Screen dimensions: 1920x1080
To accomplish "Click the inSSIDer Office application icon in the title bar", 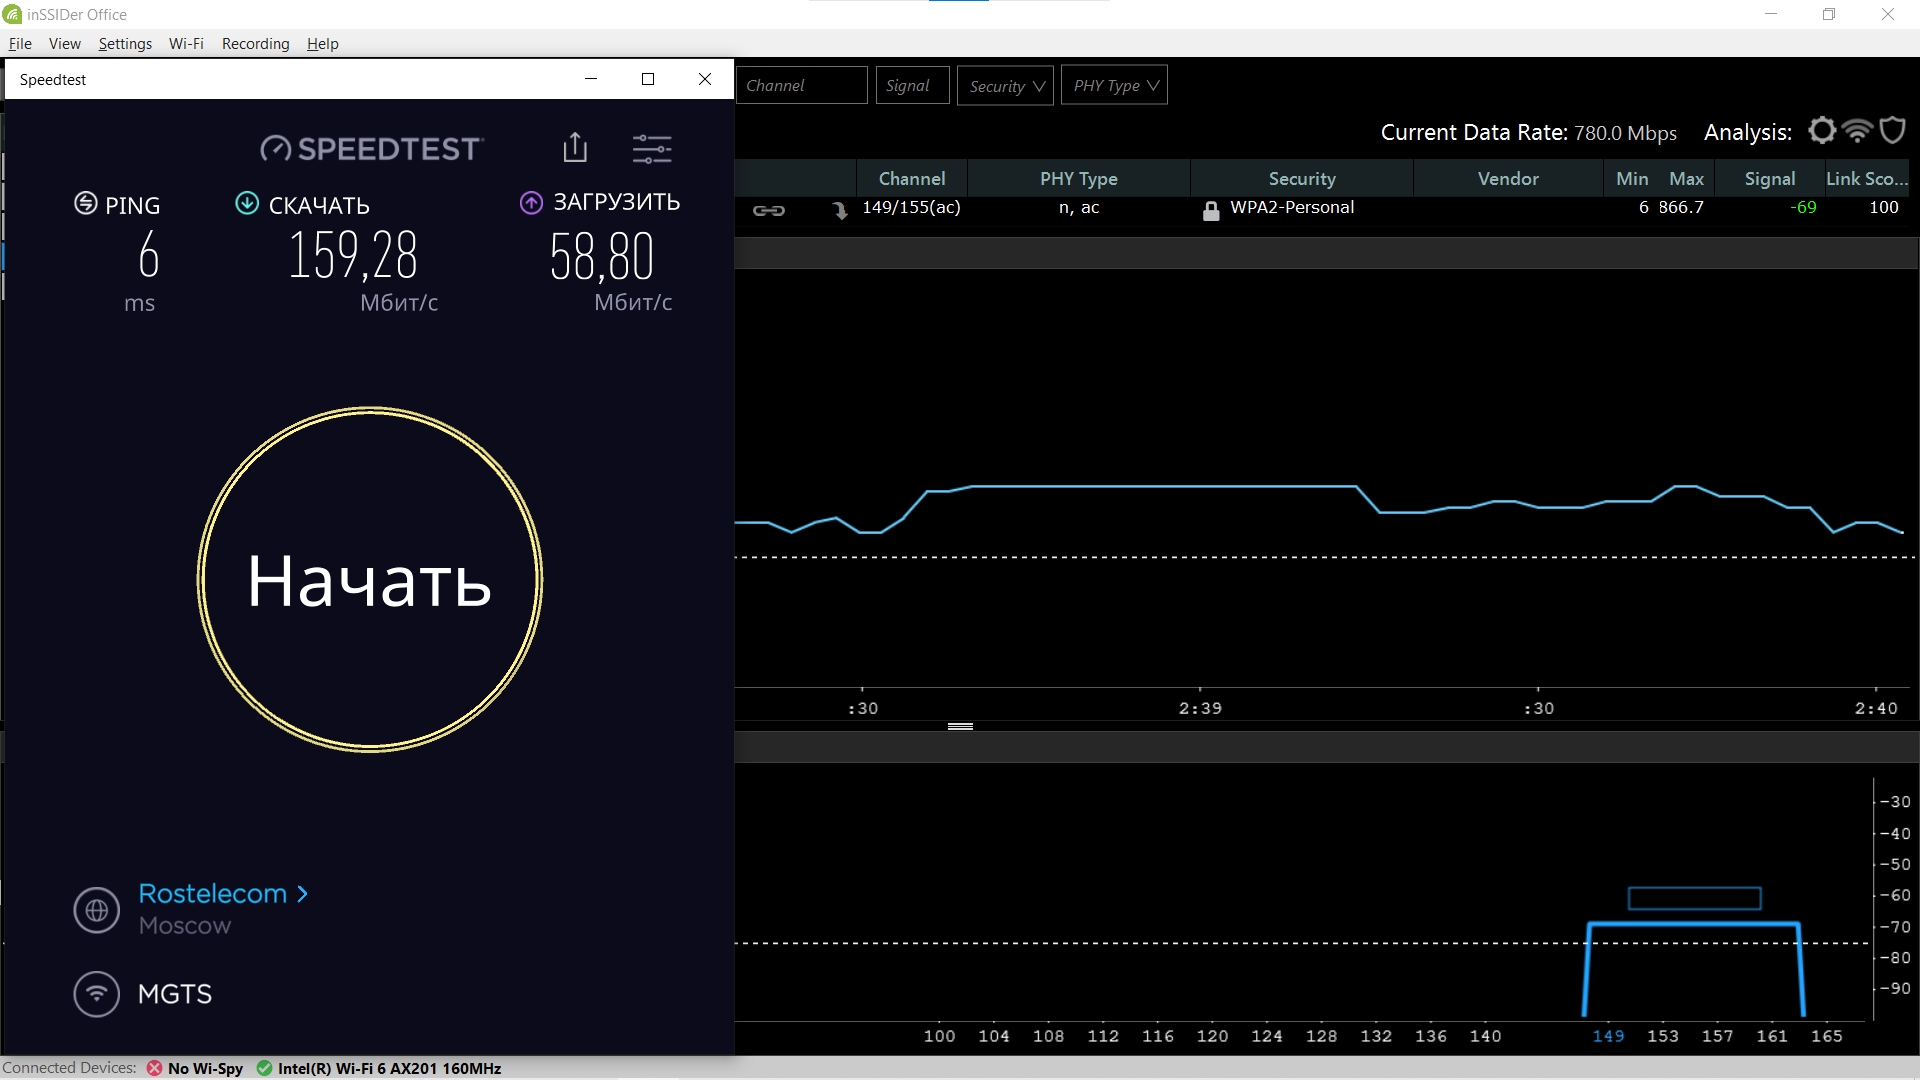I will [12, 14].
